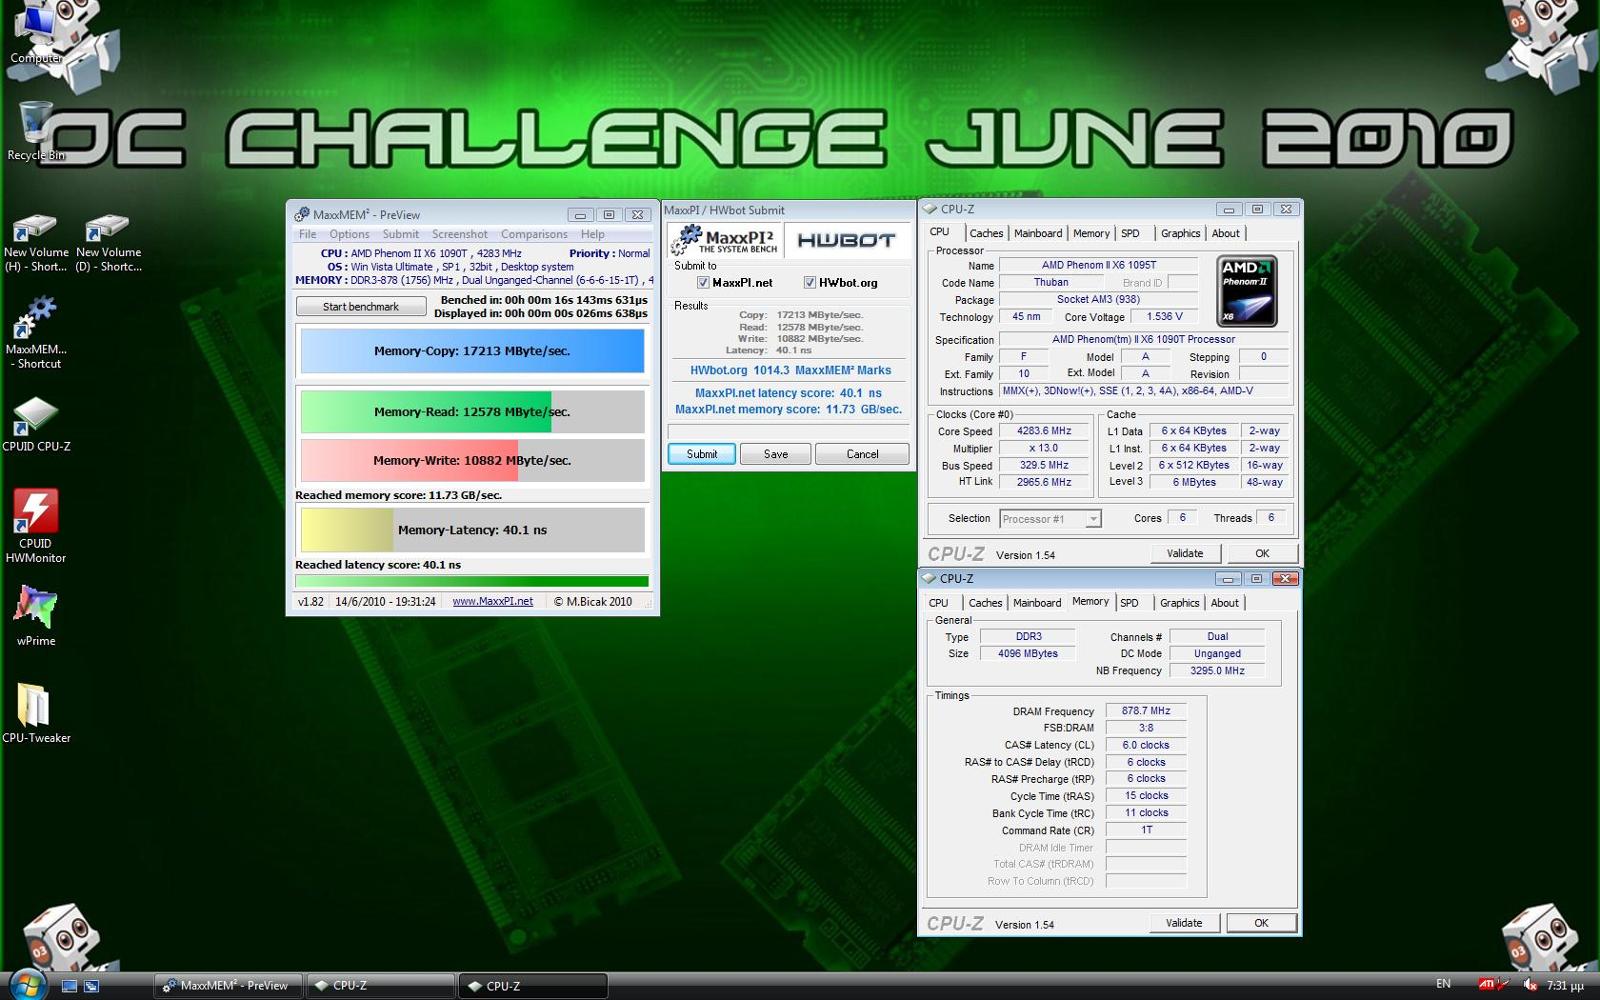Switch to SPD tab in upper CPU-Z
Image resolution: width=1600 pixels, height=1000 pixels.
[x=1130, y=233]
